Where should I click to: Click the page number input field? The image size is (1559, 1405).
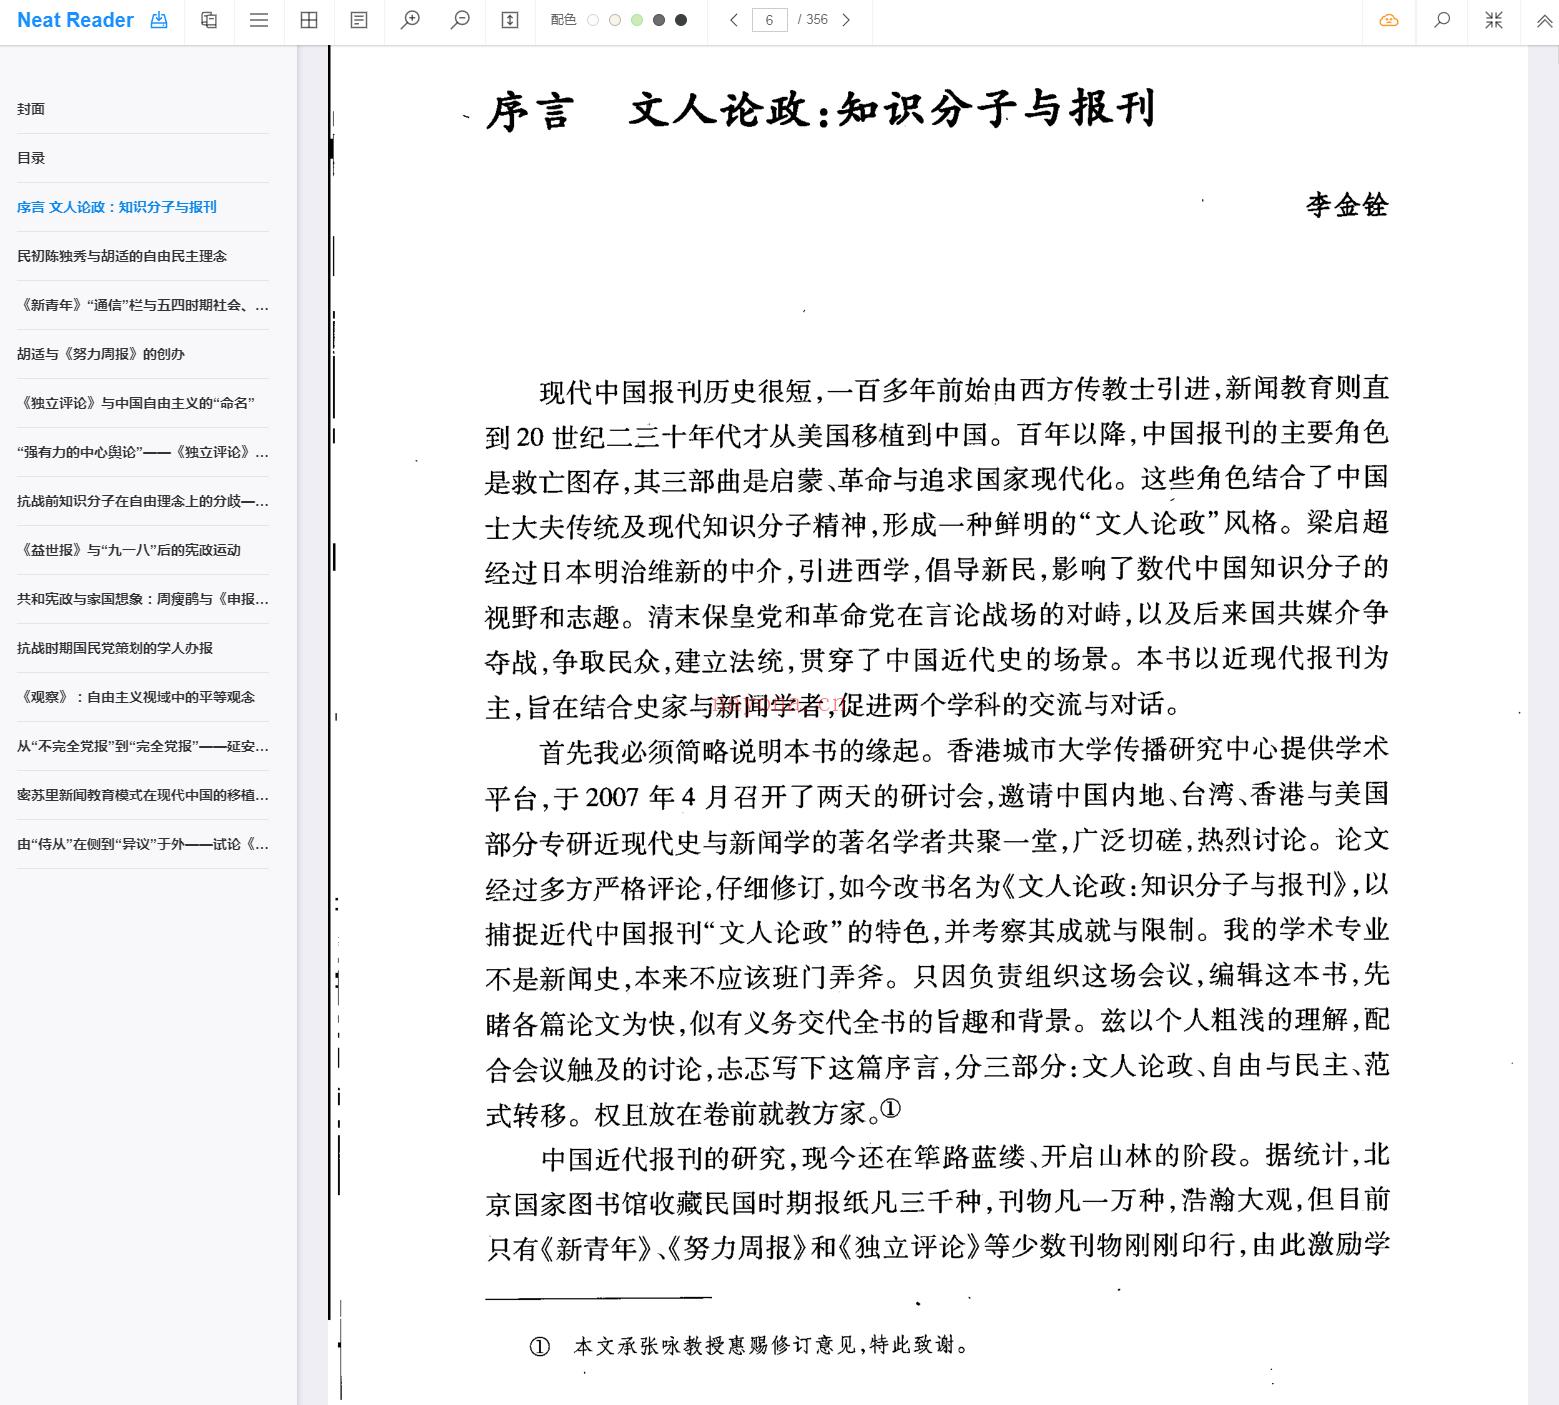tap(769, 20)
